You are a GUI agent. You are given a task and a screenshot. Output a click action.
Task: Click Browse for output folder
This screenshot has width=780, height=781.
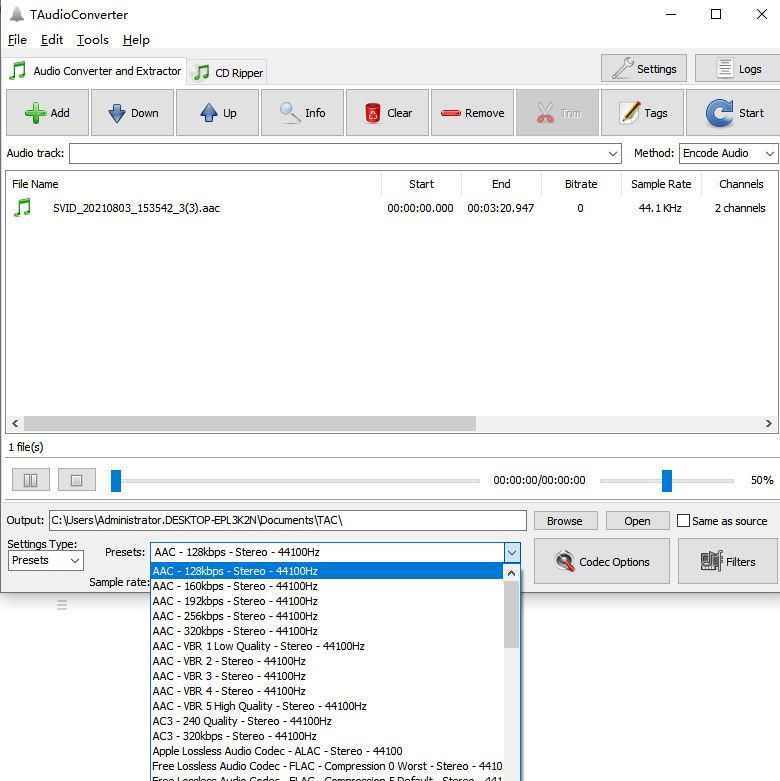point(565,521)
